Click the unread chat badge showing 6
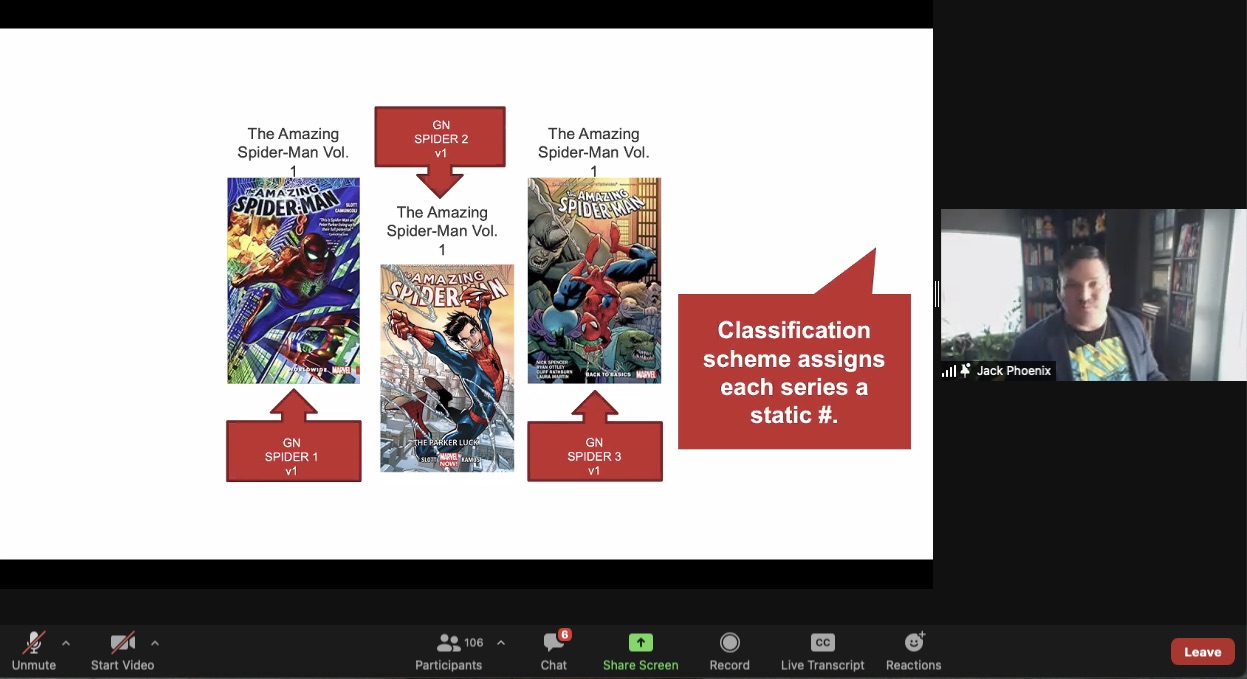The image size is (1247, 679). pyautogui.click(x=565, y=635)
